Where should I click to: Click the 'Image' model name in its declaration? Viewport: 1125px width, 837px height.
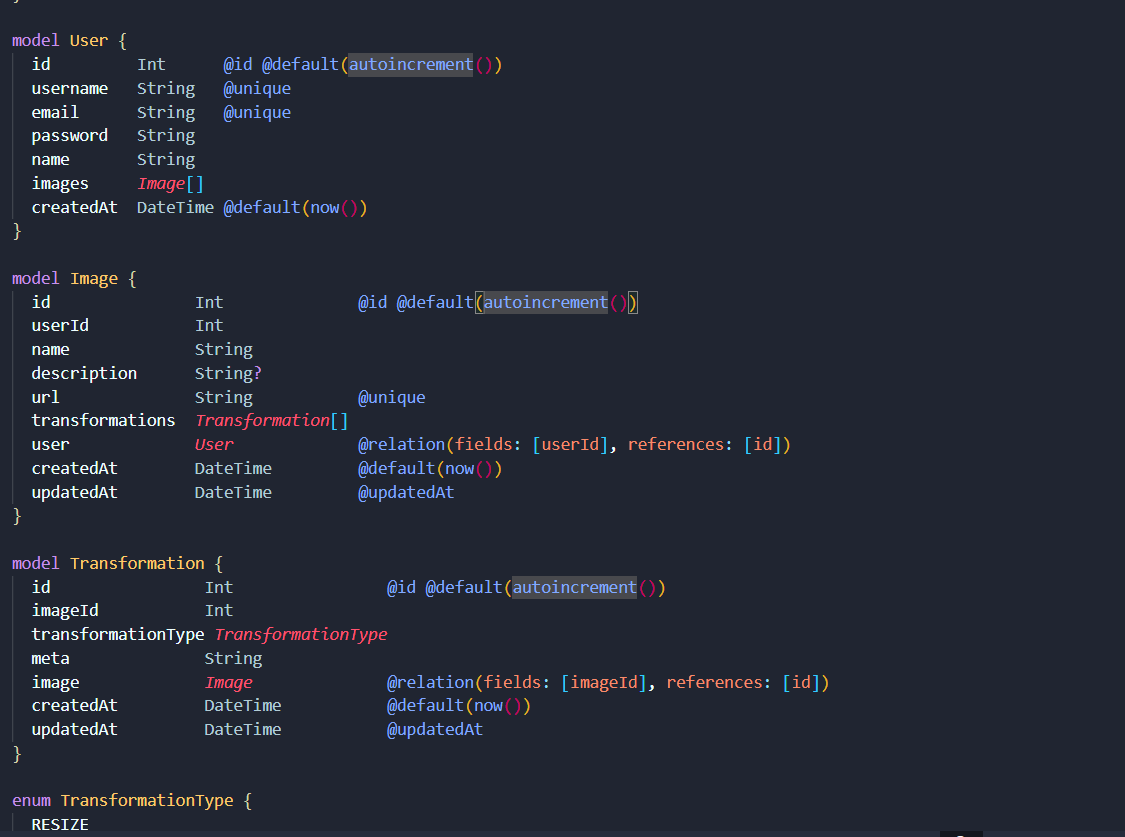coord(94,278)
